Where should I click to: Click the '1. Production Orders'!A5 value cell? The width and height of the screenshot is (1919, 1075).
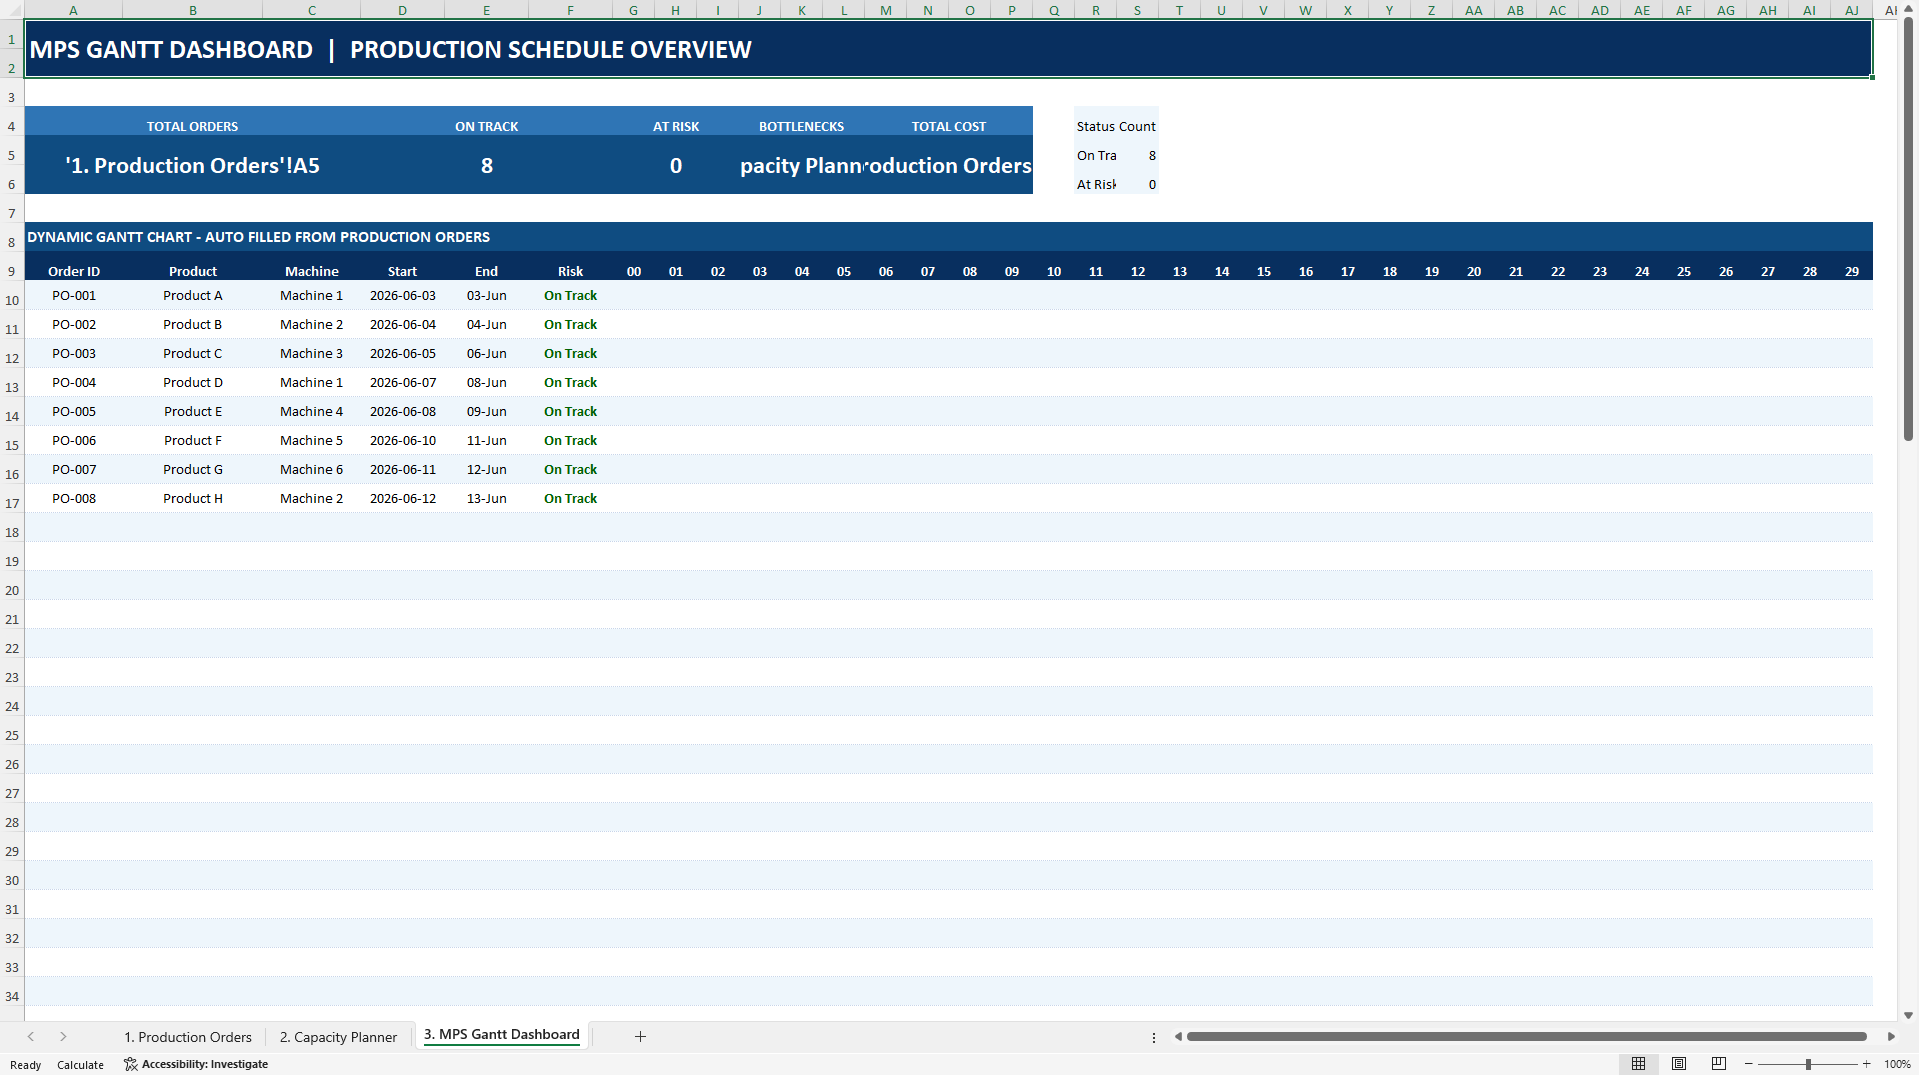192,165
